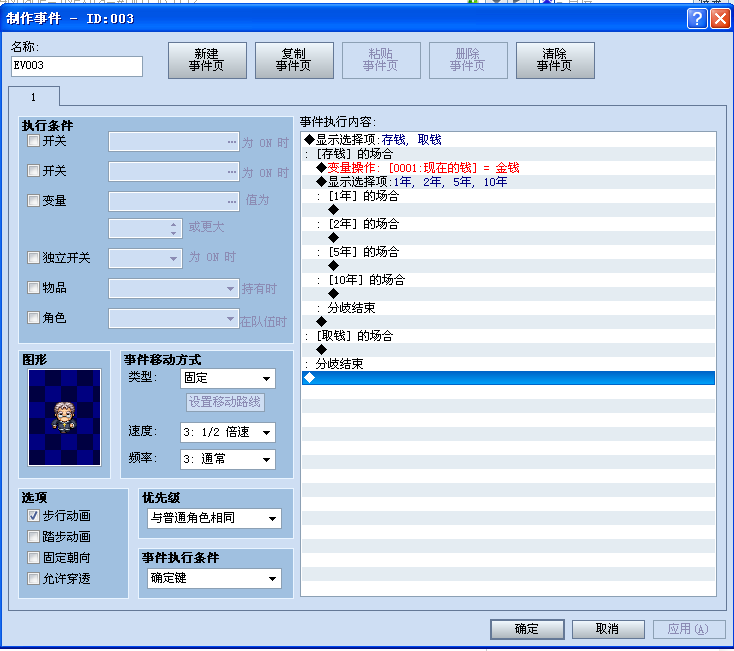Image resolution: width=734 pixels, height=651 pixels.
Task: Enable the 变量 condition checkbox
Action: click(33, 201)
